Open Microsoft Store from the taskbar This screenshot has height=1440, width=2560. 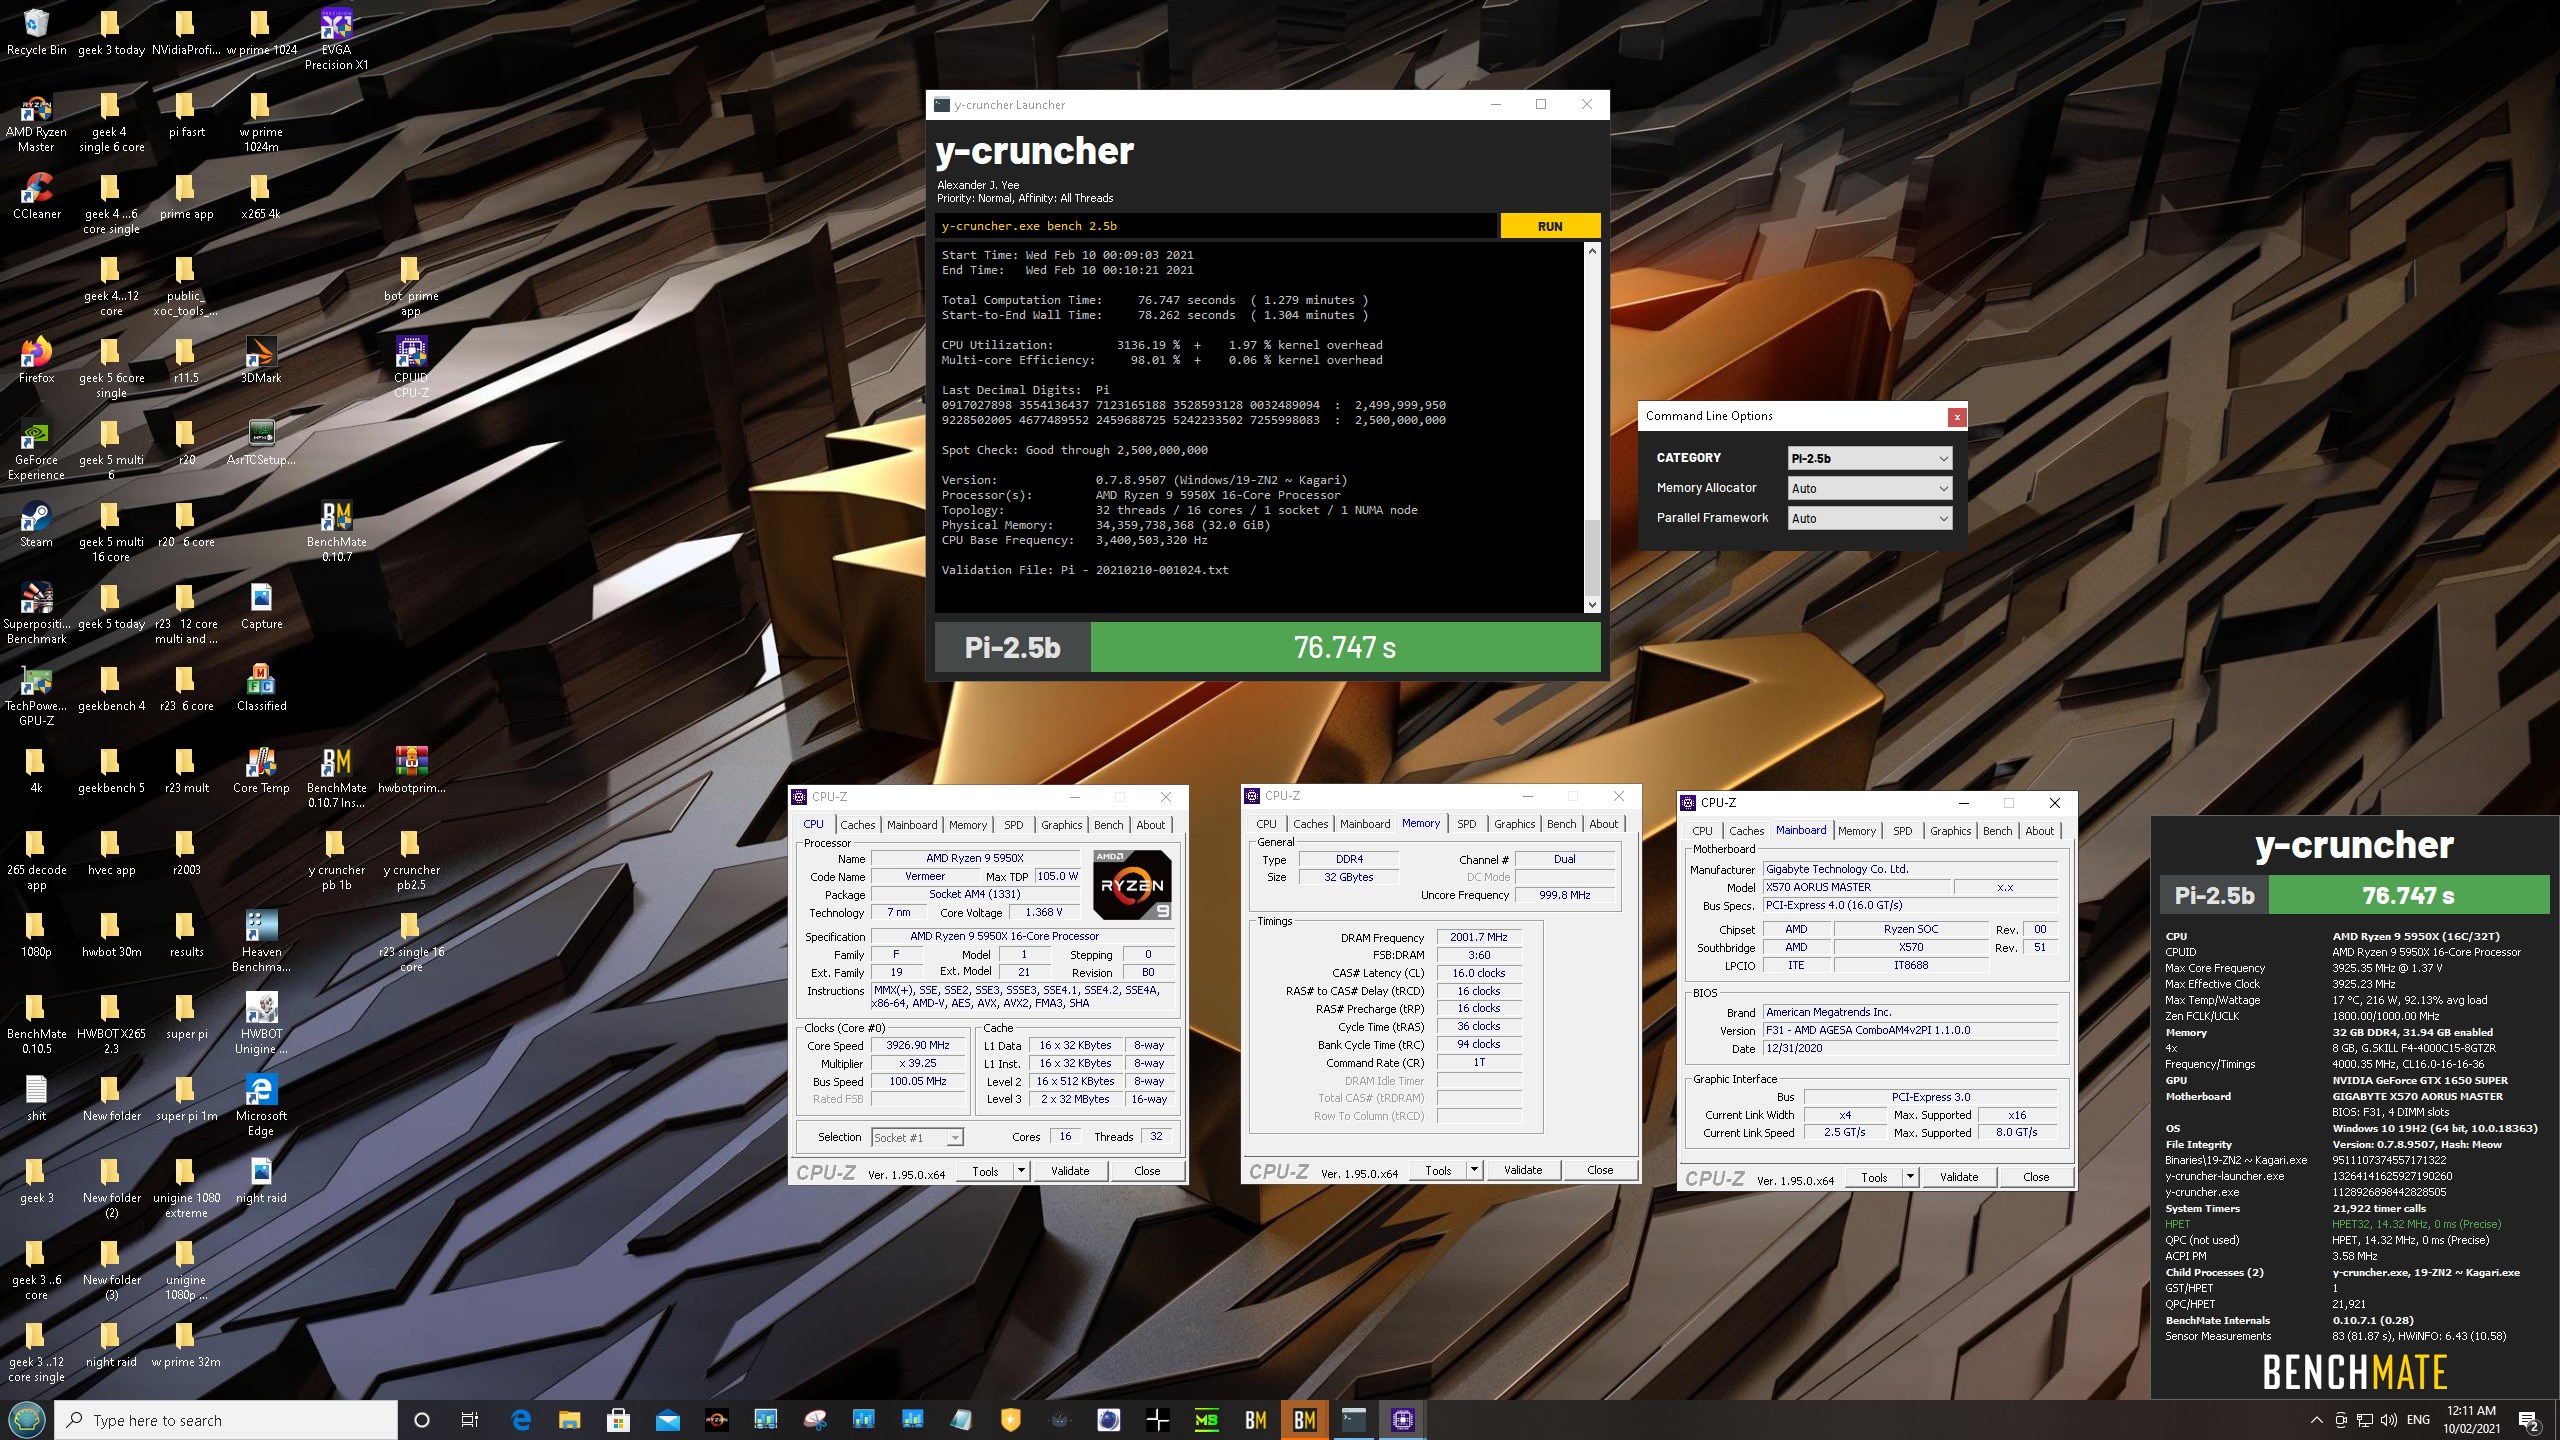[618, 1420]
